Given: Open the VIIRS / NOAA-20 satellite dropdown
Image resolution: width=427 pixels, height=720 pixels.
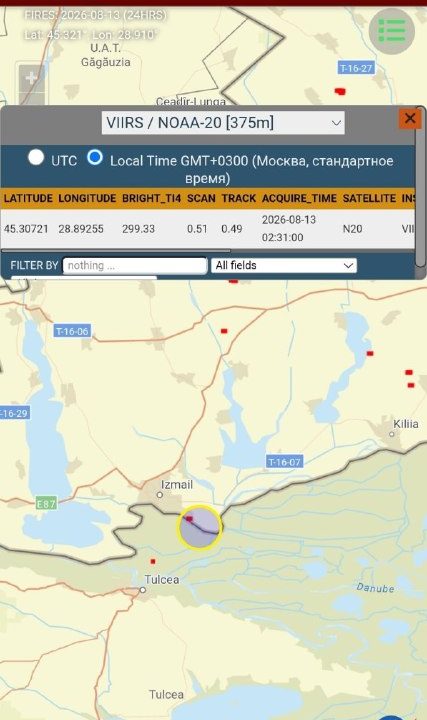Looking at the screenshot, I should (x=223, y=123).
